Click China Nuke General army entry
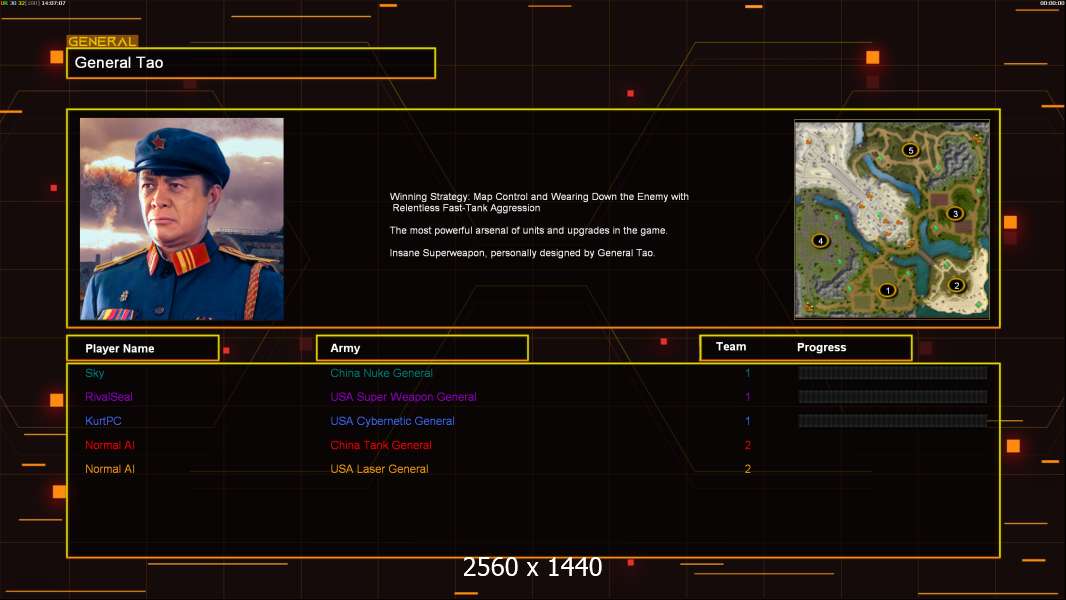This screenshot has height=600, width=1066. click(x=381, y=373)
